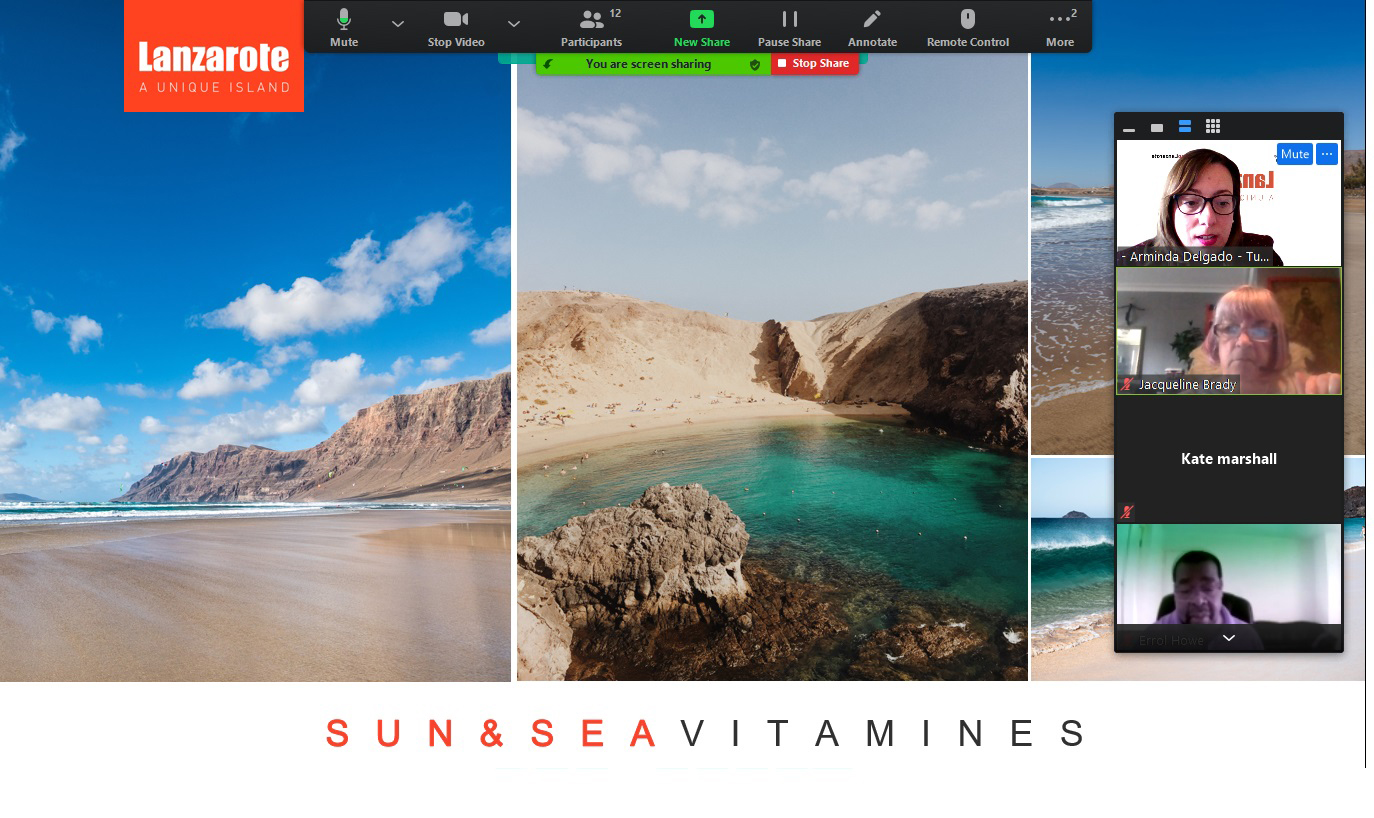Click the Stop Video camera icon

tap(456, 20)
